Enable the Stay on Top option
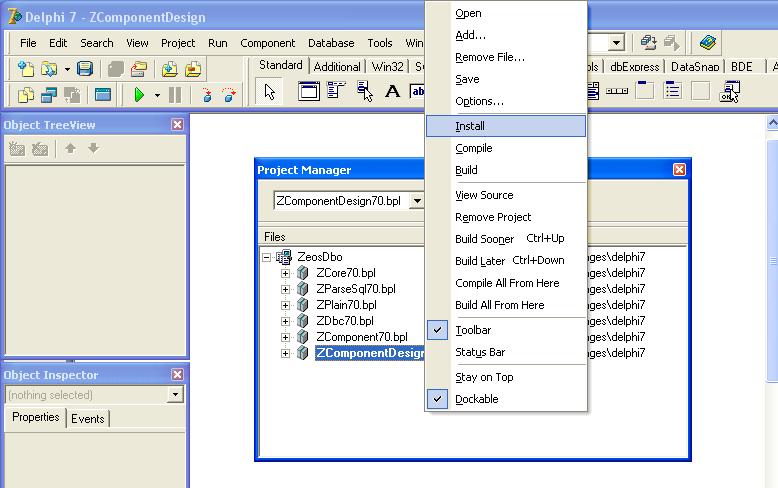 [484, 377]
